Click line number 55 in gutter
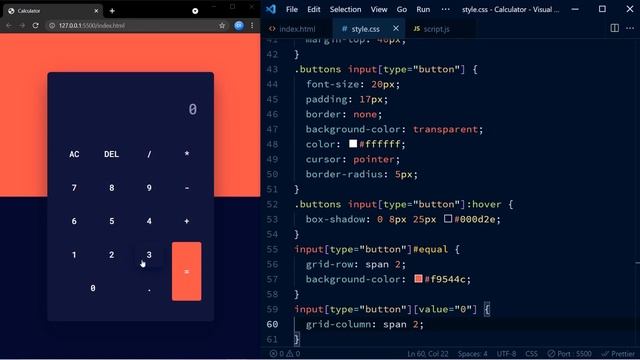Viewport: 640px width, 360px height. coord(272,249)
